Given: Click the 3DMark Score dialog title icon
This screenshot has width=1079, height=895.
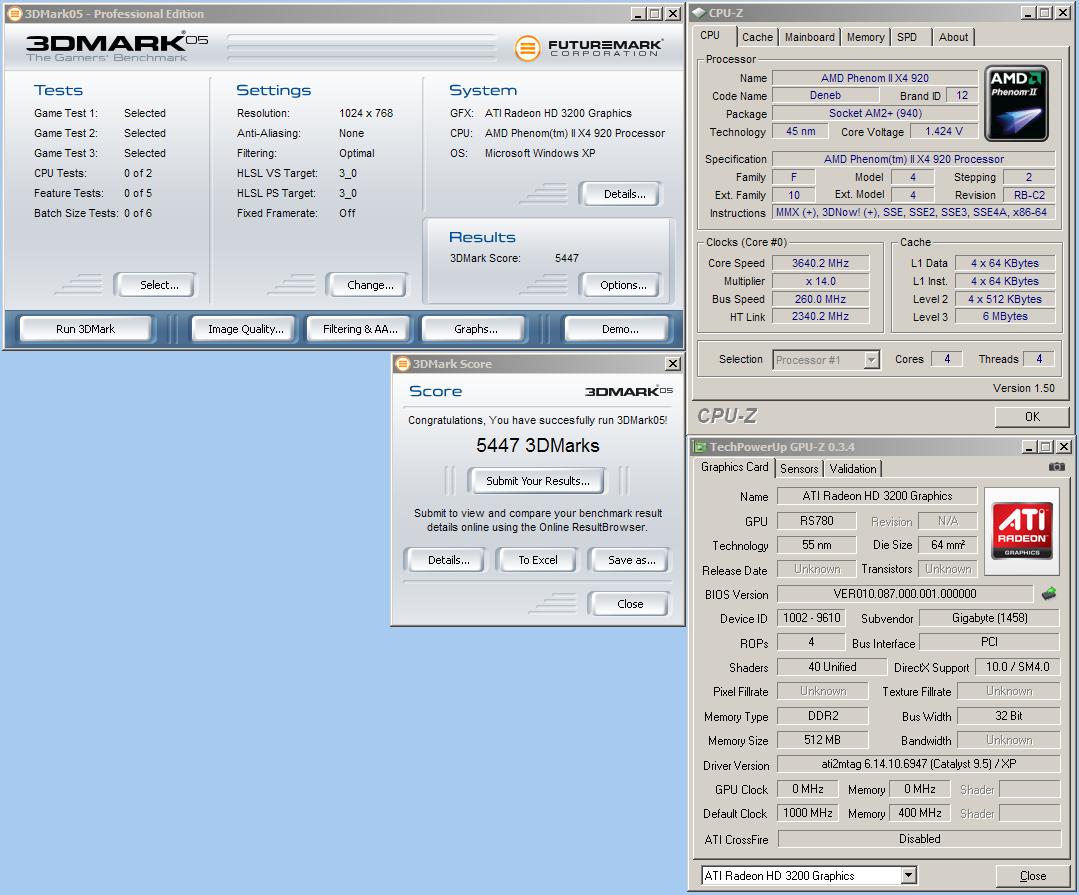Looking at the screenshot, I should point(402,364).
